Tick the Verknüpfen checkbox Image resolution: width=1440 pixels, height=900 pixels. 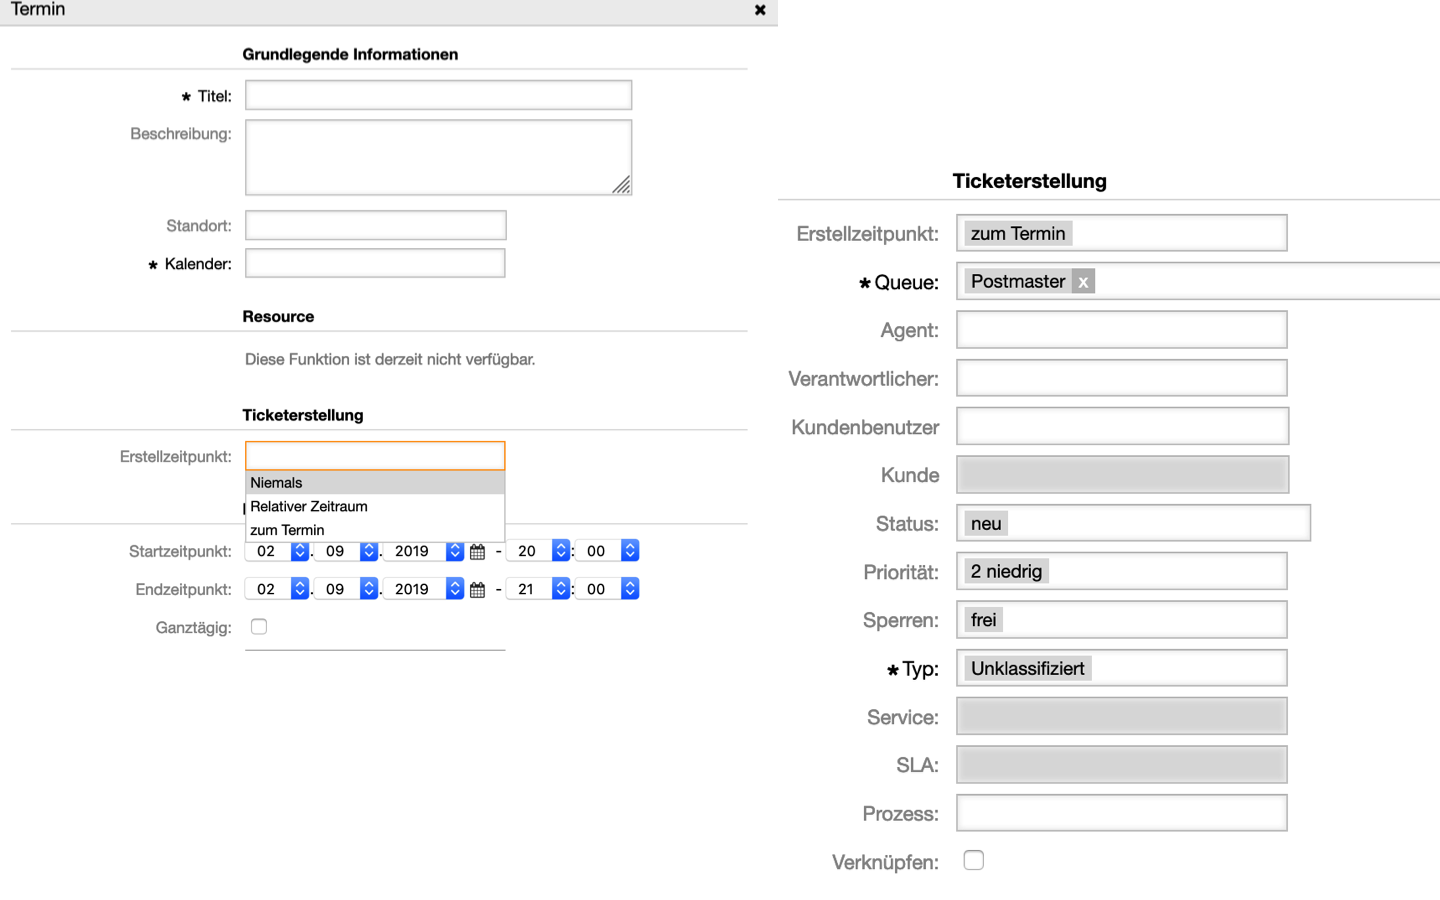pos(973,860)
